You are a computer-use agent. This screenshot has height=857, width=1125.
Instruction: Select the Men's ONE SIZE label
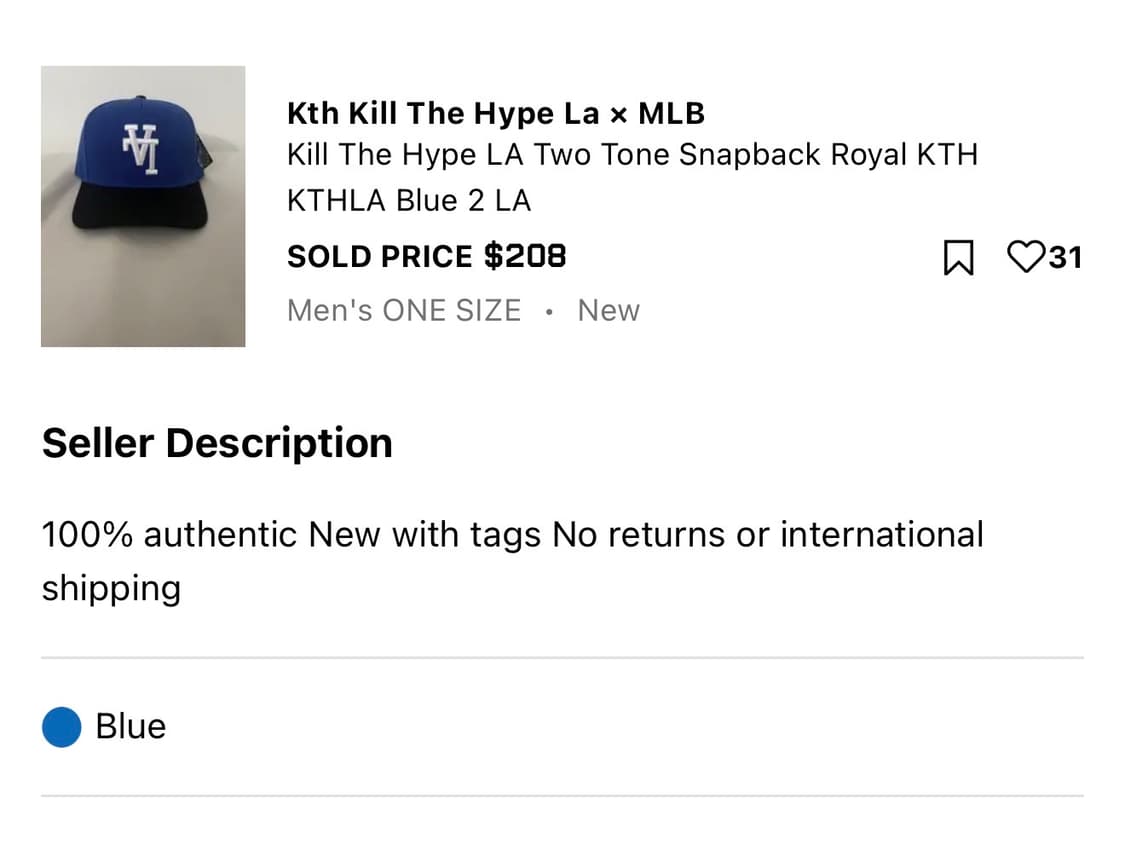coord(403,310)
